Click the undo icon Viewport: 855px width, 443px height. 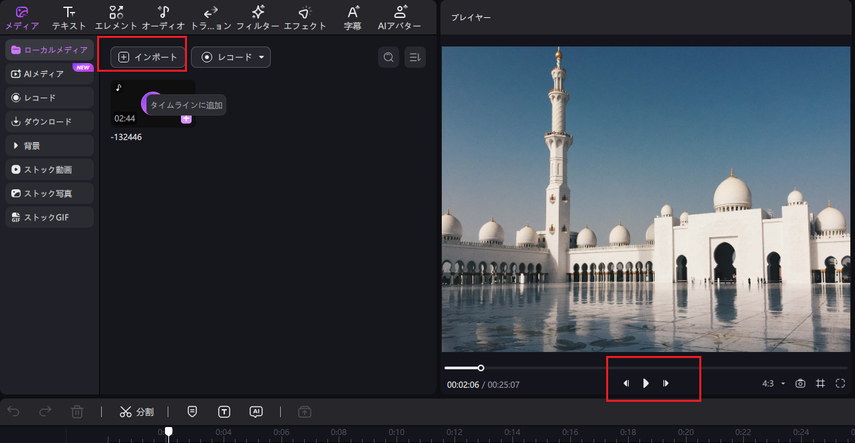[13, 412]
